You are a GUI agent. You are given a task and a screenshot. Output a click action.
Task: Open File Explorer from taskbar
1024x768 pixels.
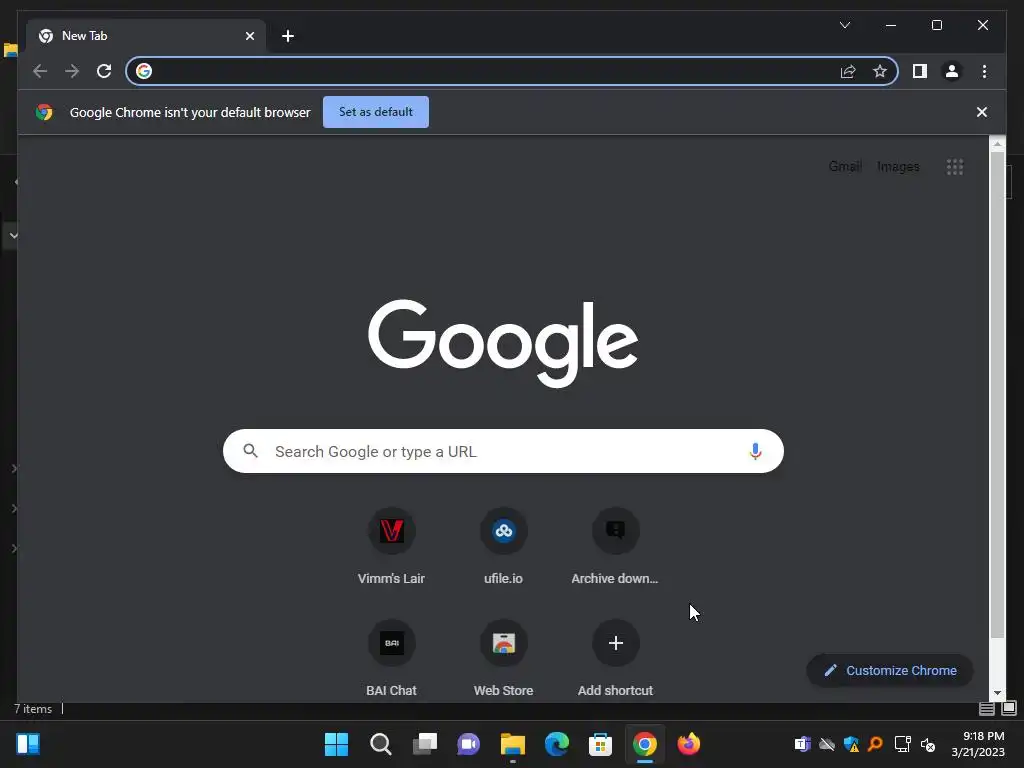click(x=513, y=744)
